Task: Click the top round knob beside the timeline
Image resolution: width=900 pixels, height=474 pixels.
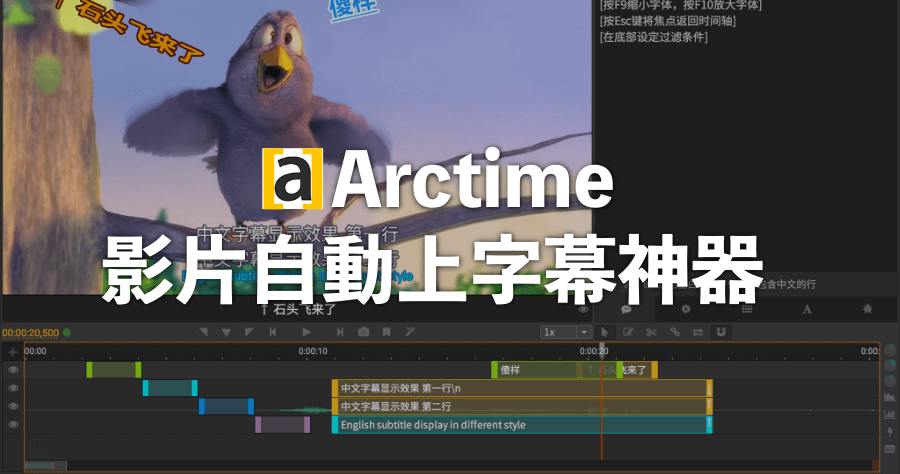Action: [890, 351]
